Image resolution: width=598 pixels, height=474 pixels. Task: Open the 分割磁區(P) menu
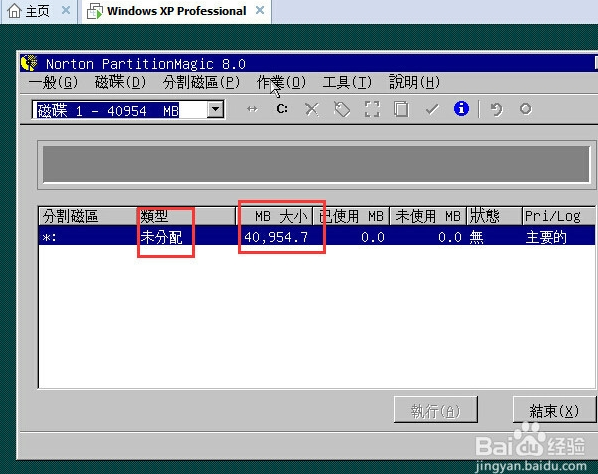[201, 82]
